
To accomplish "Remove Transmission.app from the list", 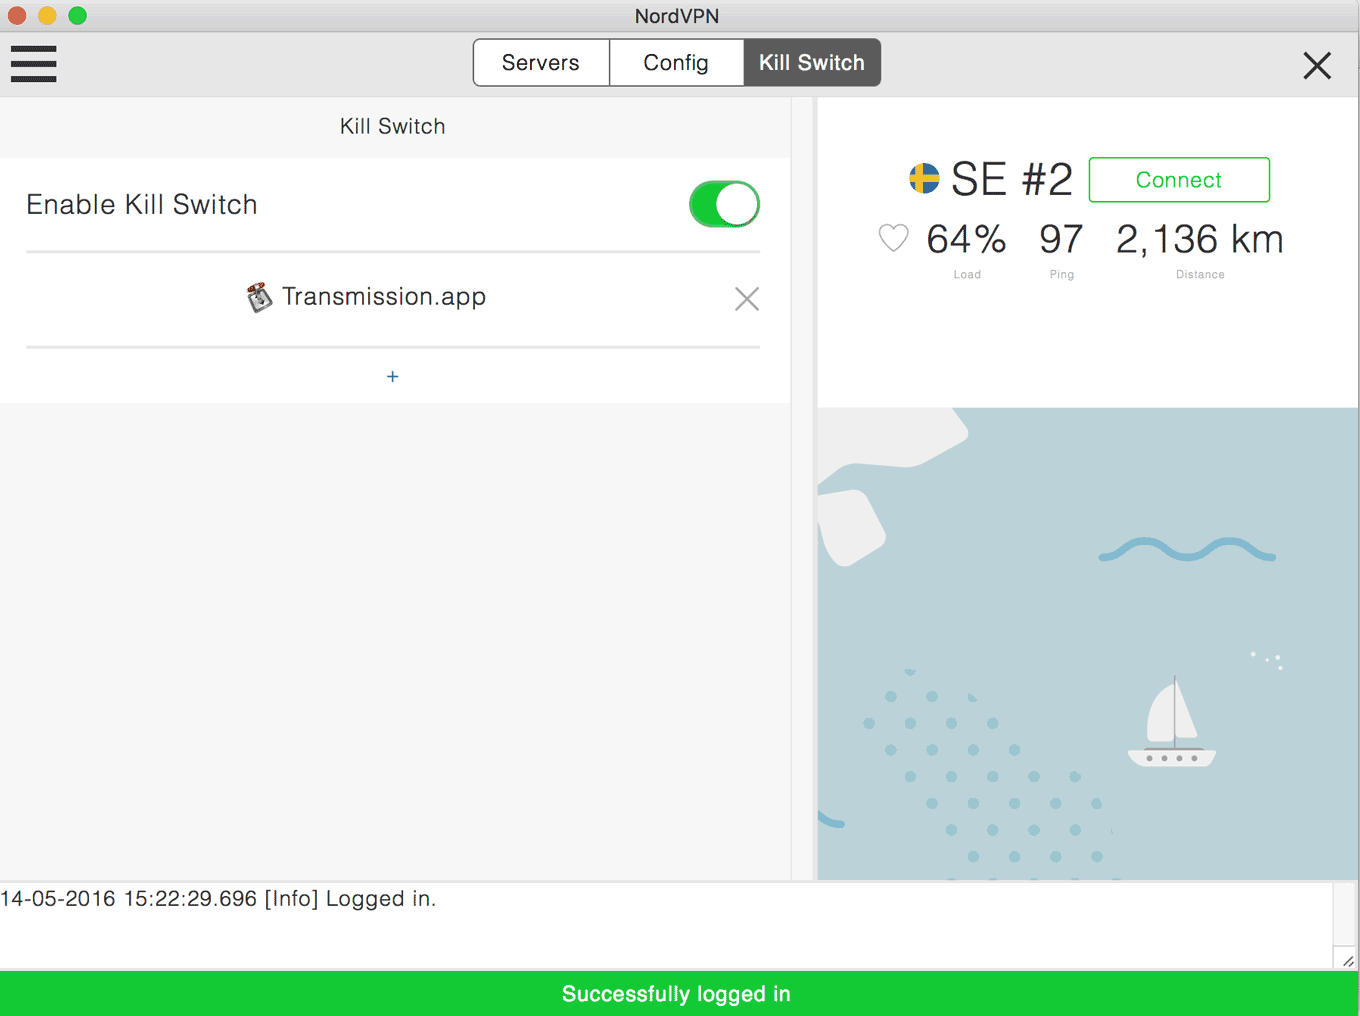I will (x=747, y=299).
